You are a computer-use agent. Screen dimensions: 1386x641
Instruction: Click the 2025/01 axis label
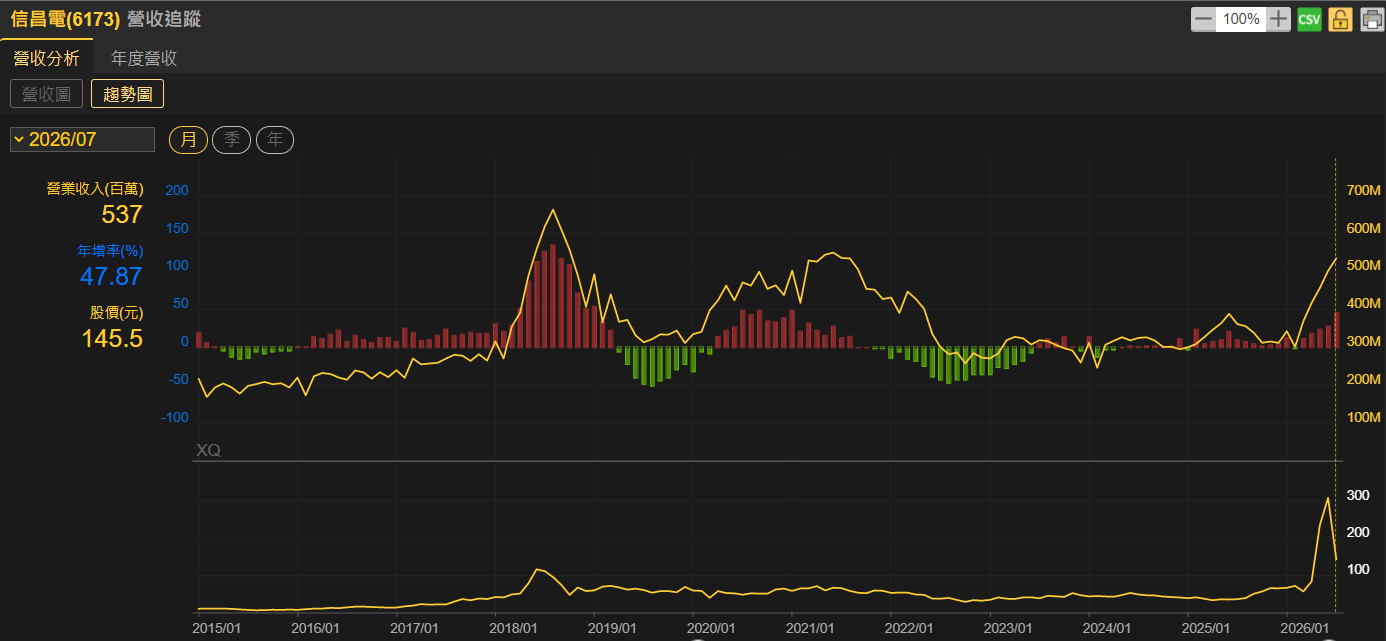[1206, 628]
